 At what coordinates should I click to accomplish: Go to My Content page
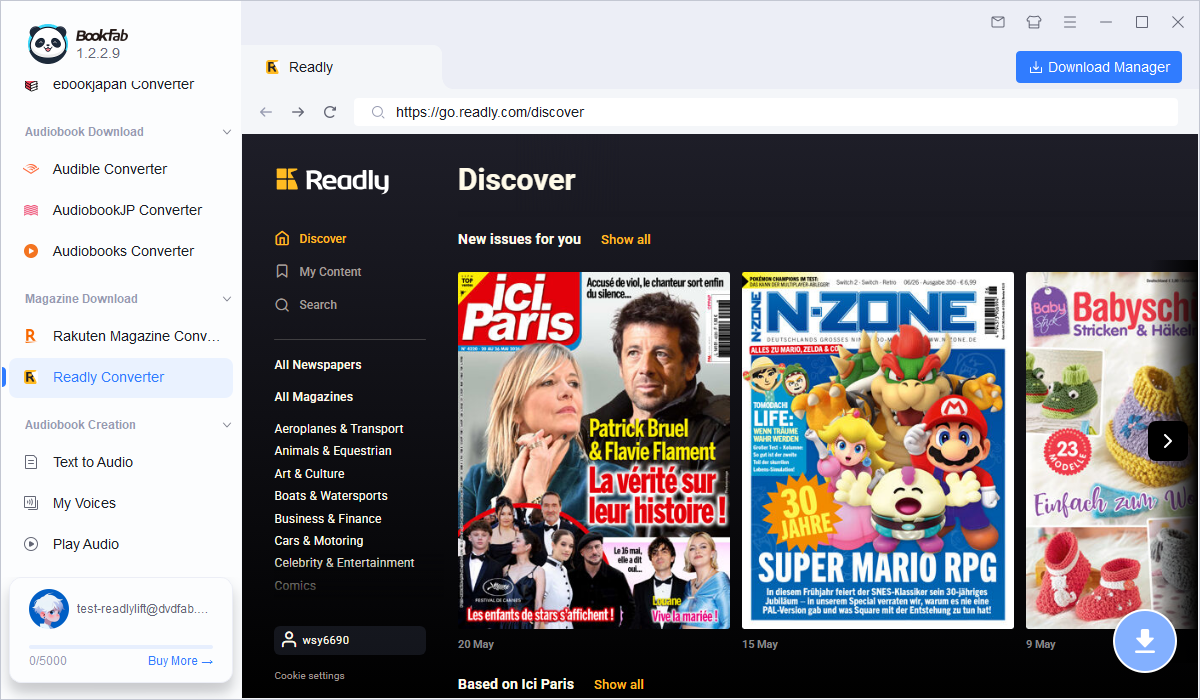330,272
